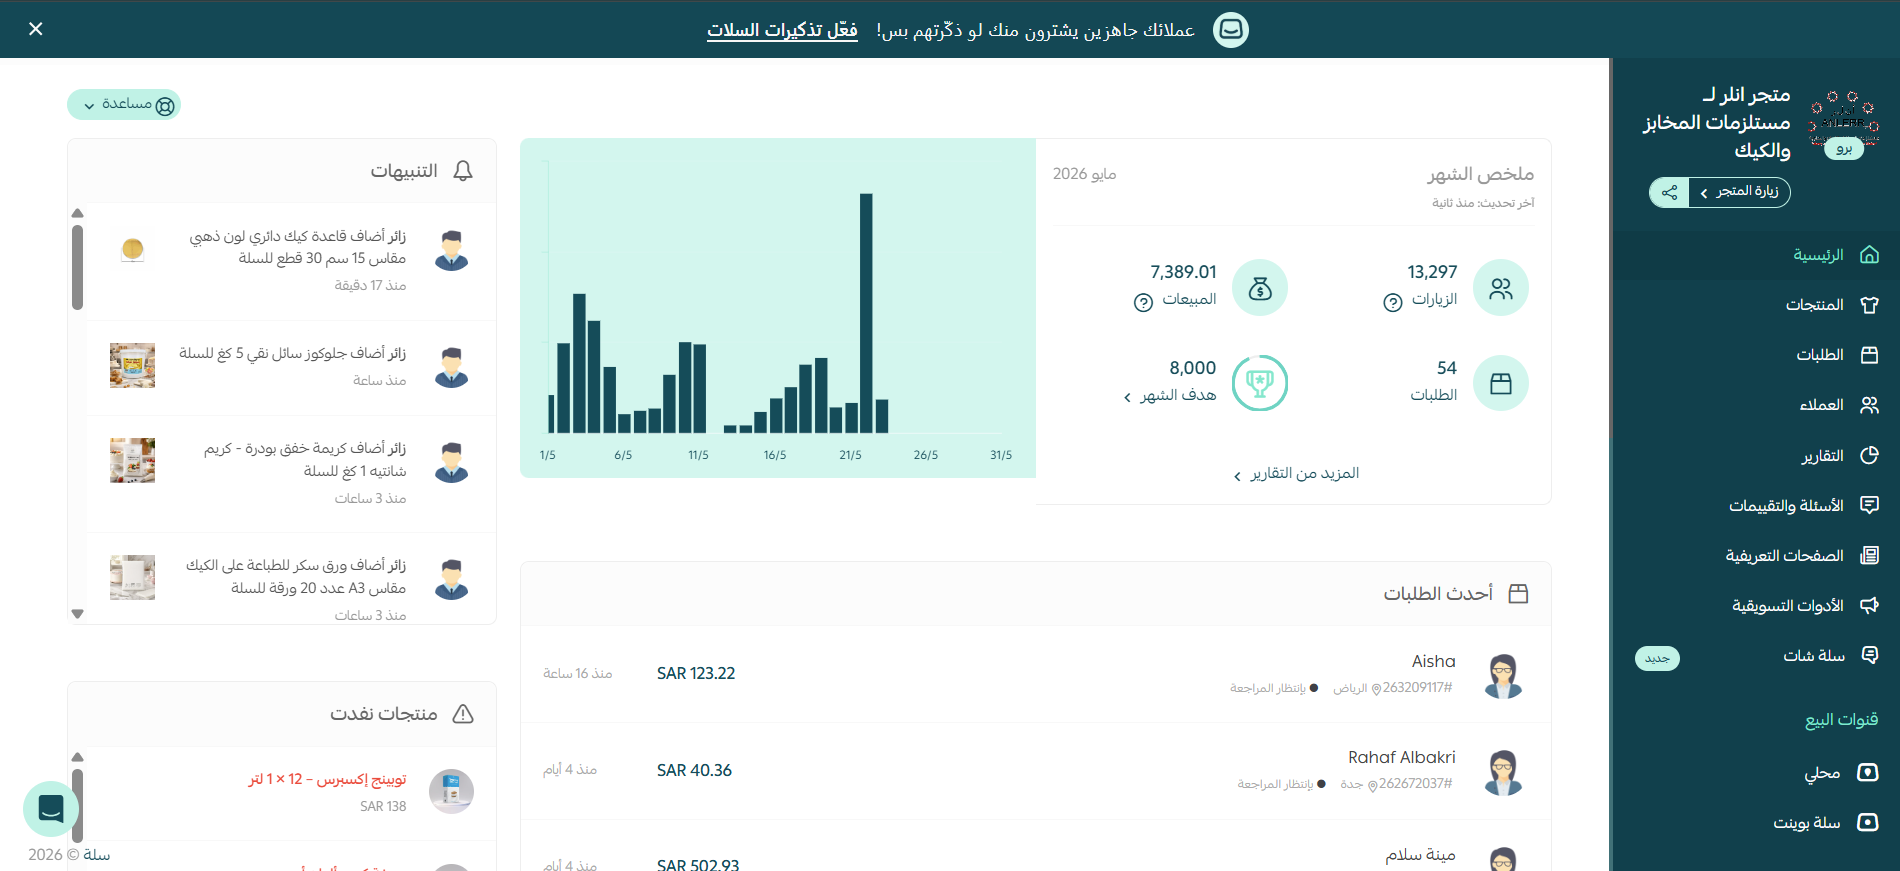The height and width of the screenshot is (871, 1900).
Task: Open the floating chat widget button
Action: pyautogui.click(x=51, y=809)
